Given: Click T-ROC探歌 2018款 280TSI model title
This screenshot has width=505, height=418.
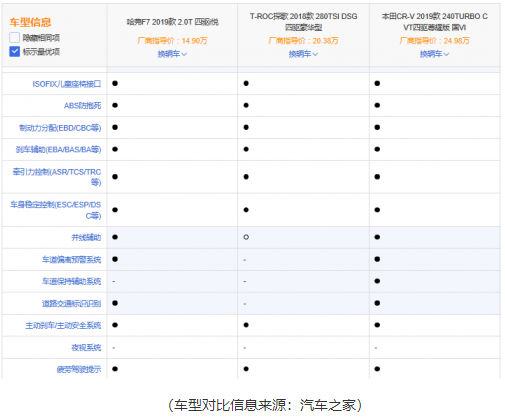Looking at the screenshot, I should pyautogui.click(x=303, y=22).
